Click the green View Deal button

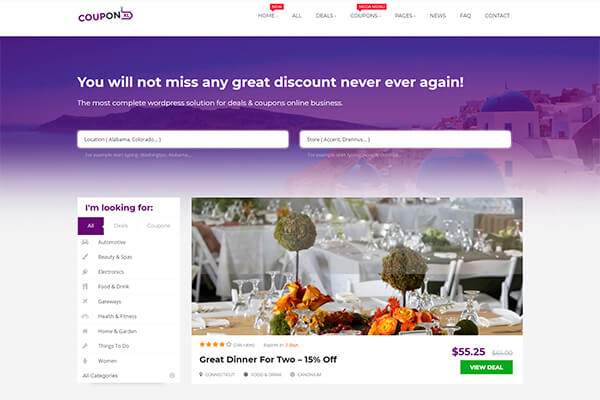click(486, 367)
